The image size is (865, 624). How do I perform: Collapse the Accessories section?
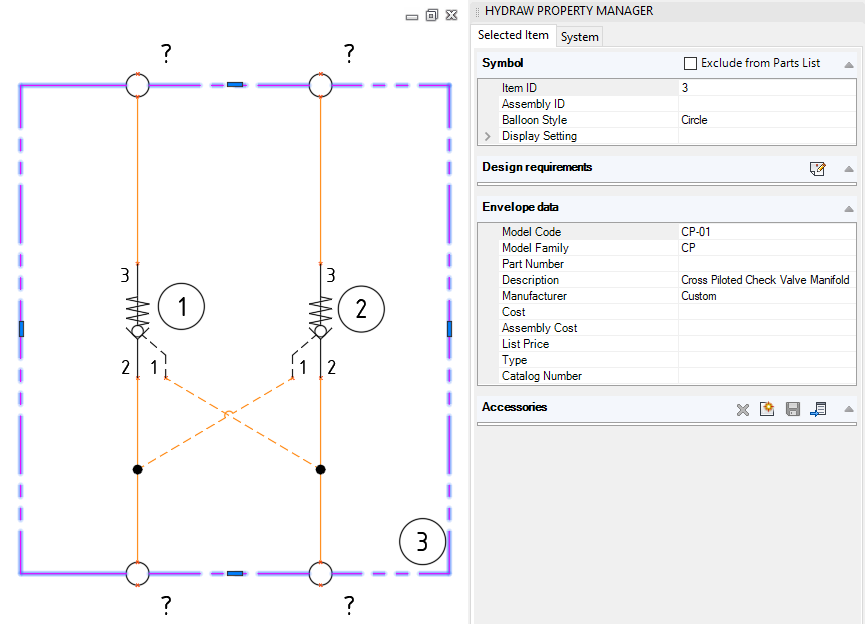848,408
